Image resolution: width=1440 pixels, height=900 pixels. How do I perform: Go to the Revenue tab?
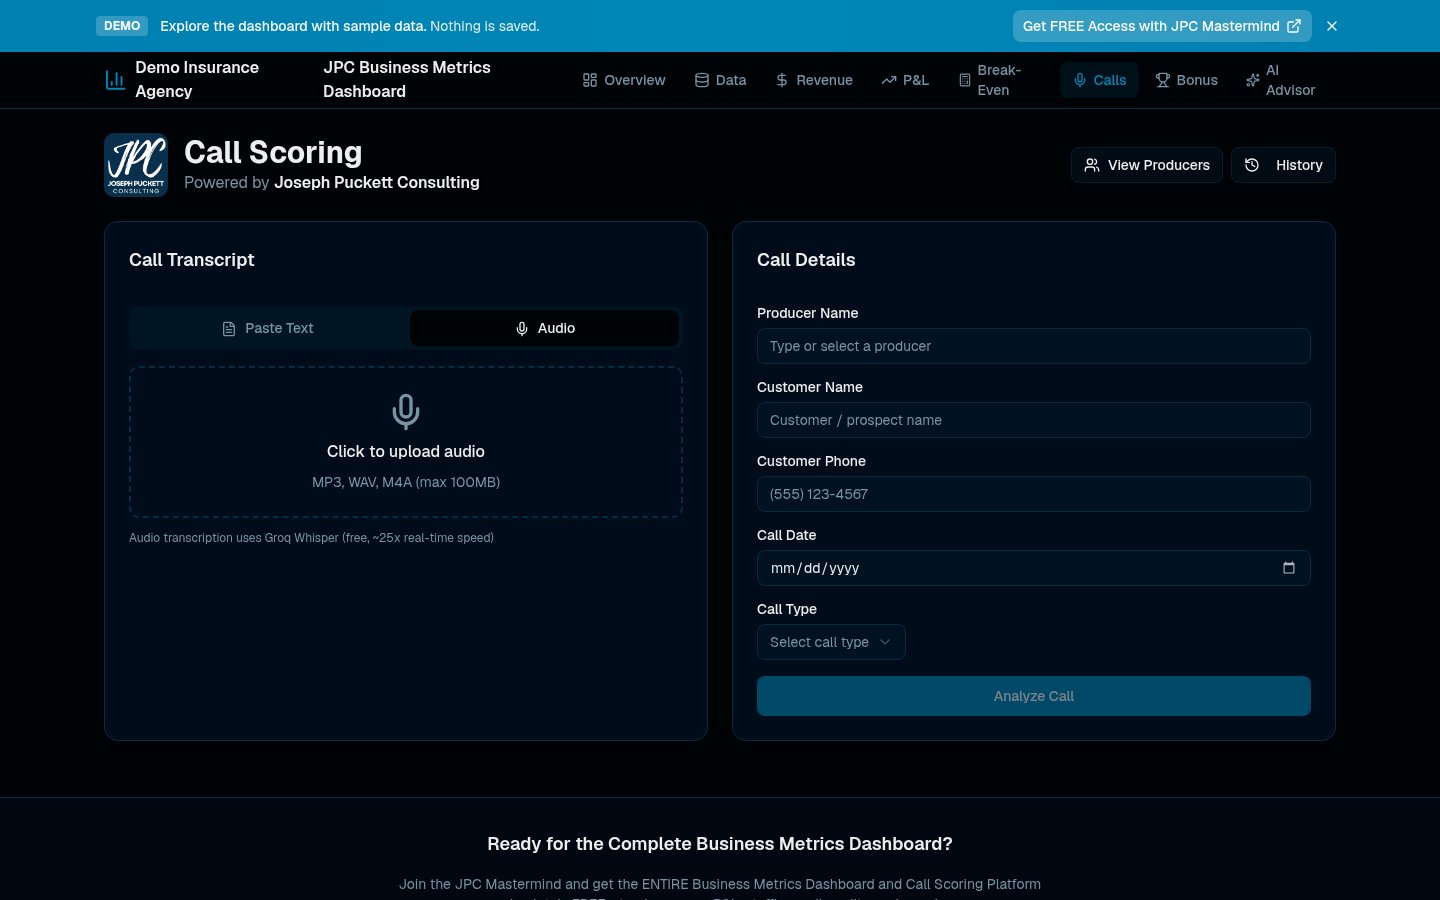814,80
